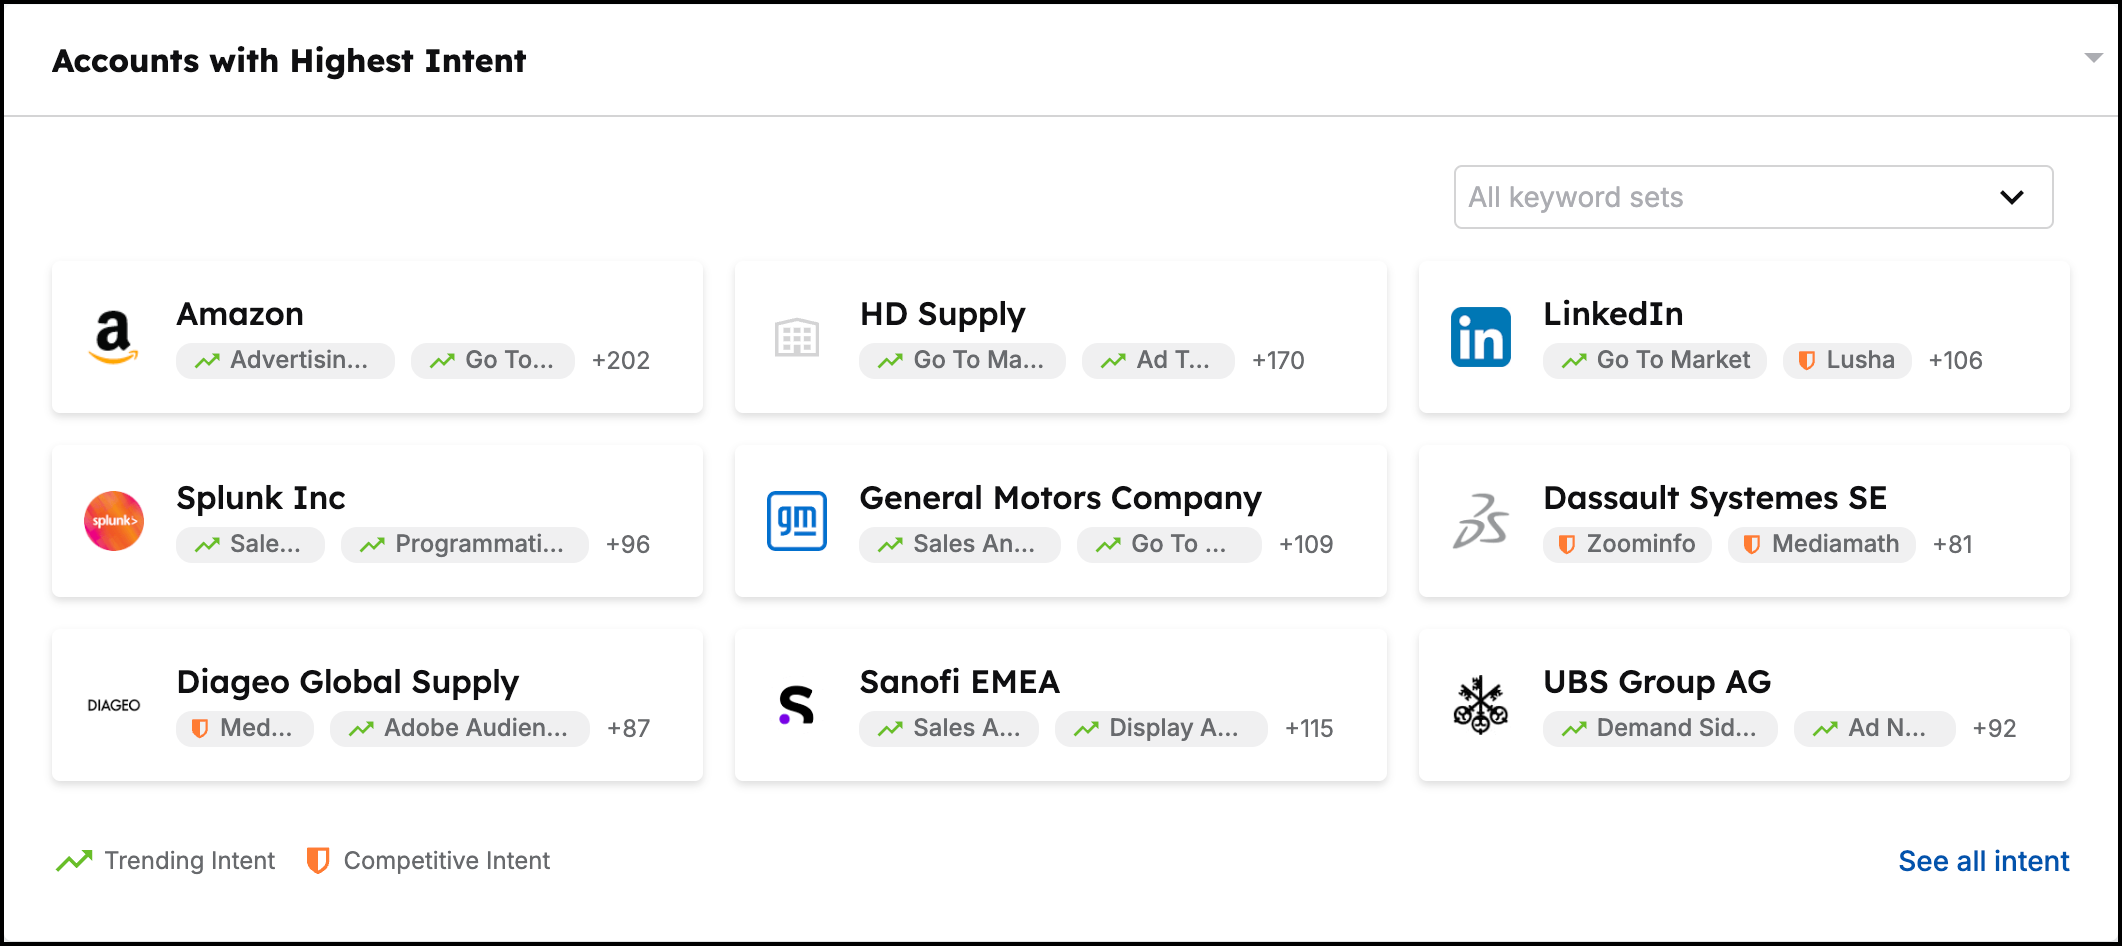Open the HD Supply account name
This screenshot has height=946, width=2122.
(942, 314)
